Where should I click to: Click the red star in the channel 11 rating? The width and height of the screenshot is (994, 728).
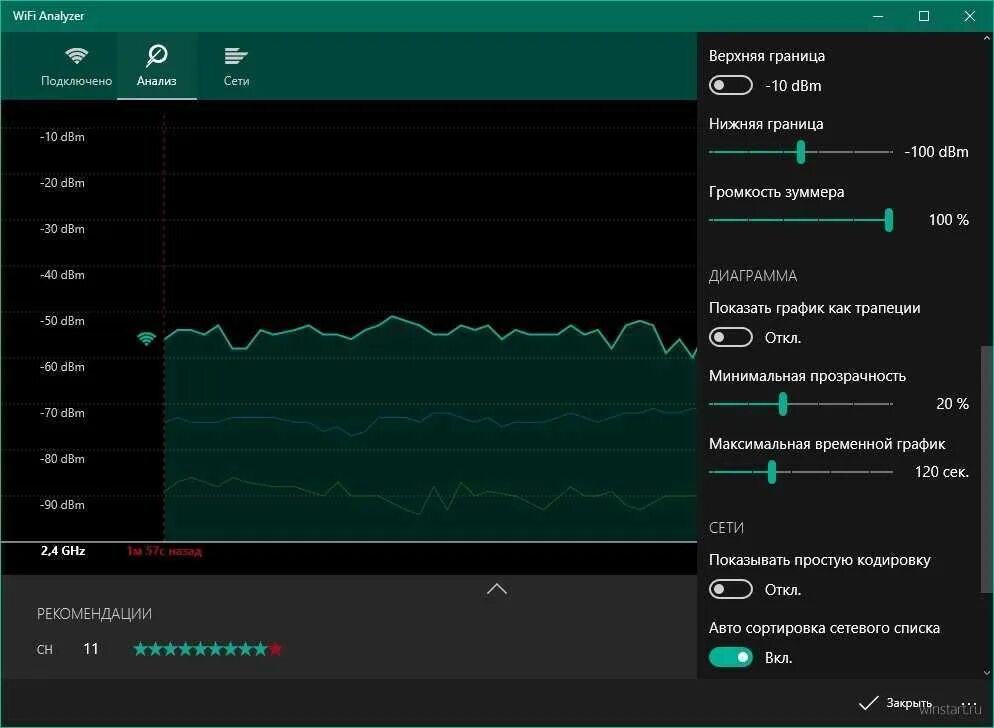tap(276, 649)
